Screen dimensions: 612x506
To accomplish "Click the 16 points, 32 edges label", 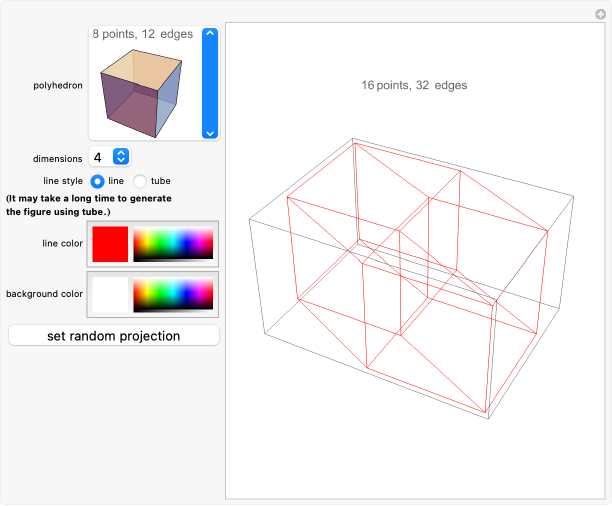I will click(x=414, y=85).
